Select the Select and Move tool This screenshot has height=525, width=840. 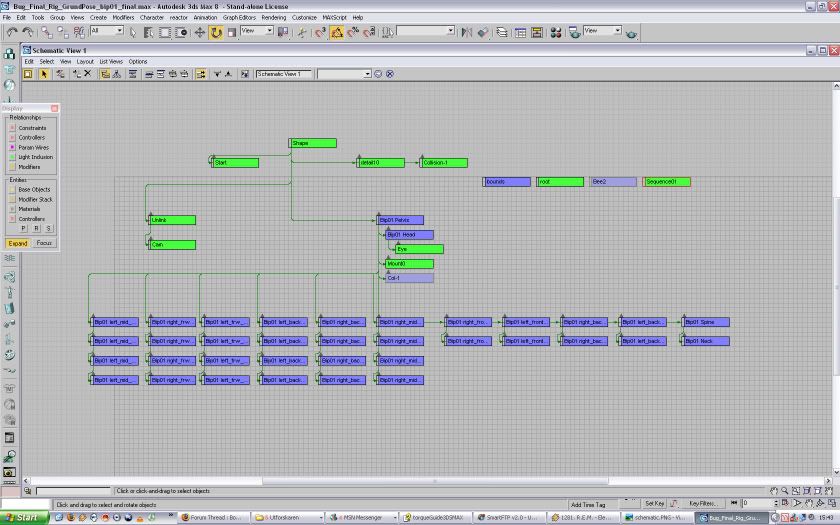(200, 32)
